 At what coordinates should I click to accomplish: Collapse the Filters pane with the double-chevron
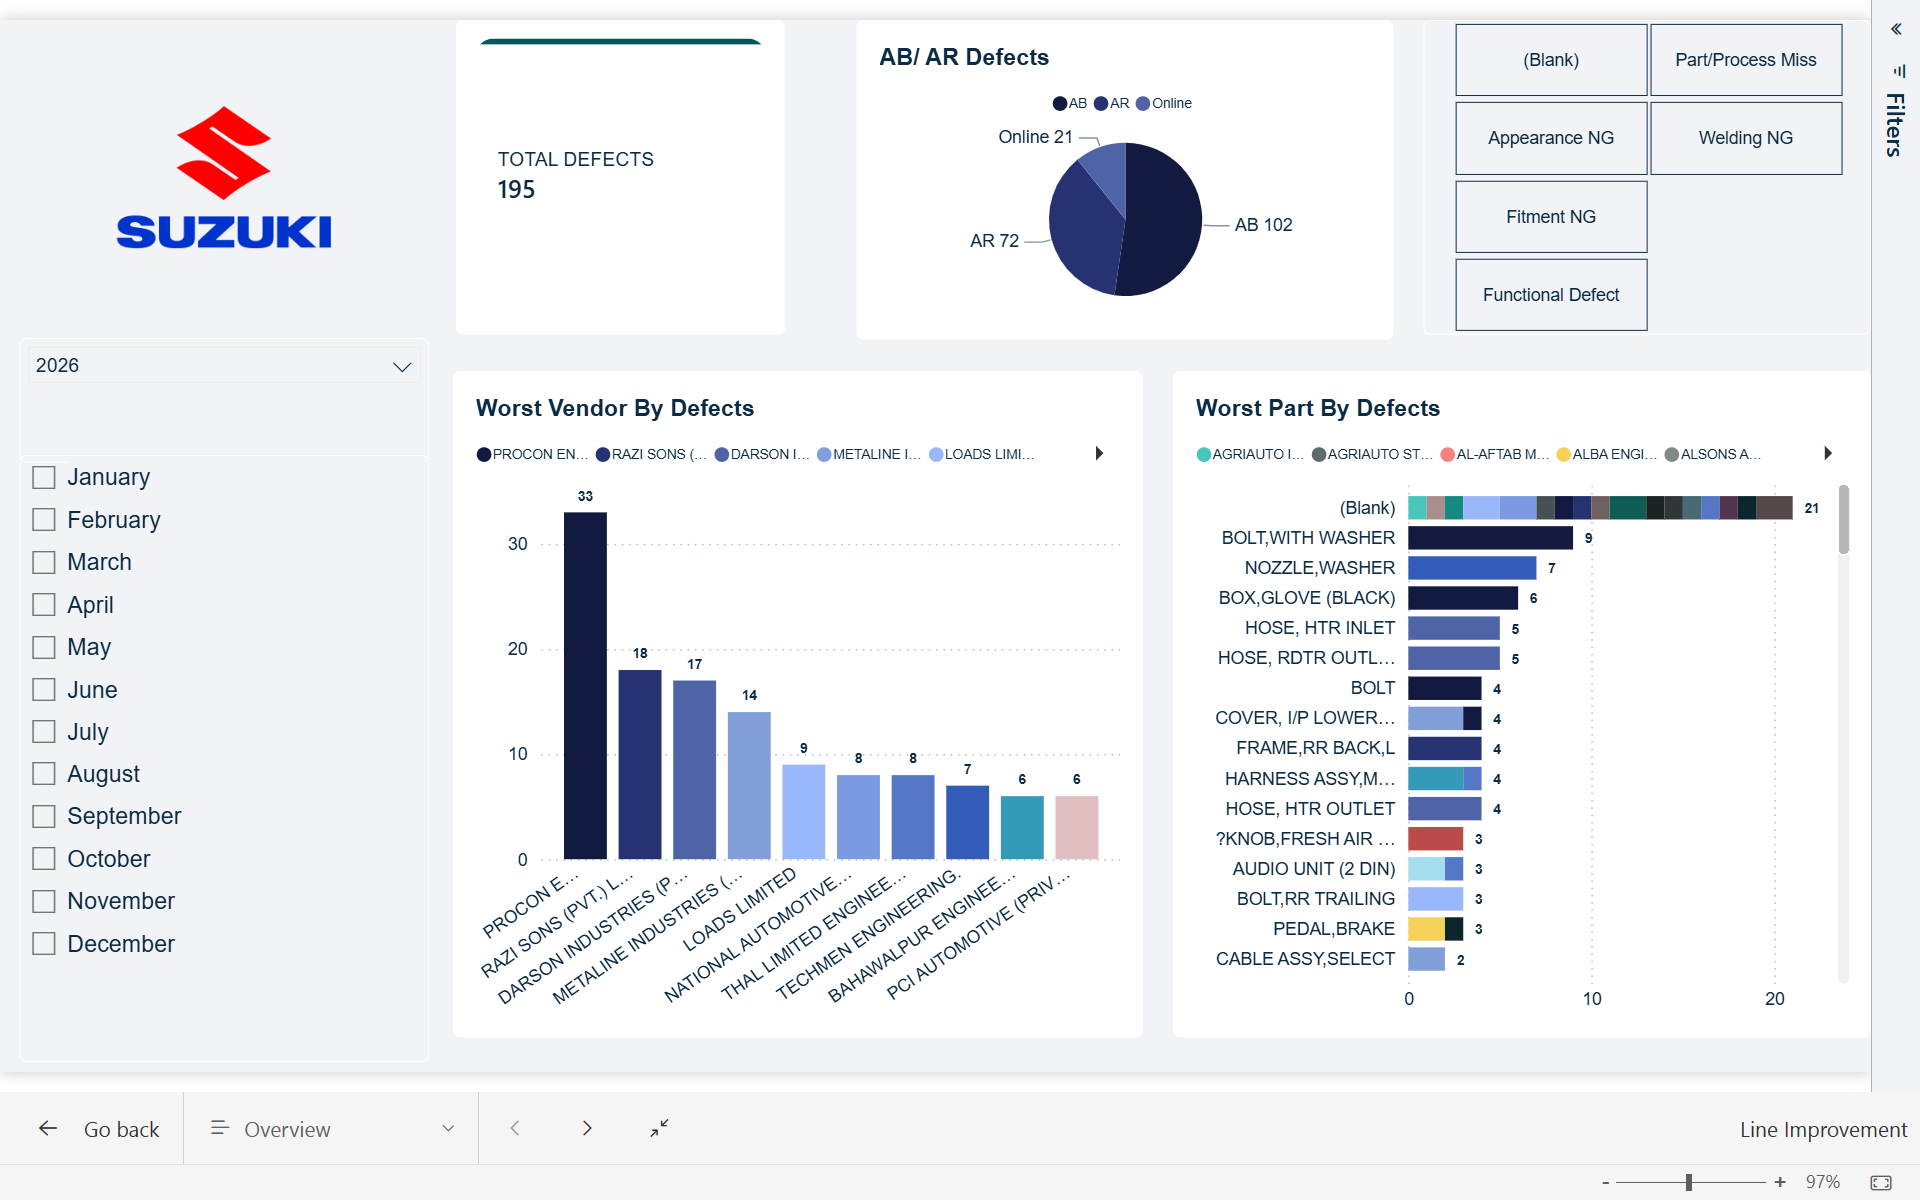click(x=1896, y=28)
